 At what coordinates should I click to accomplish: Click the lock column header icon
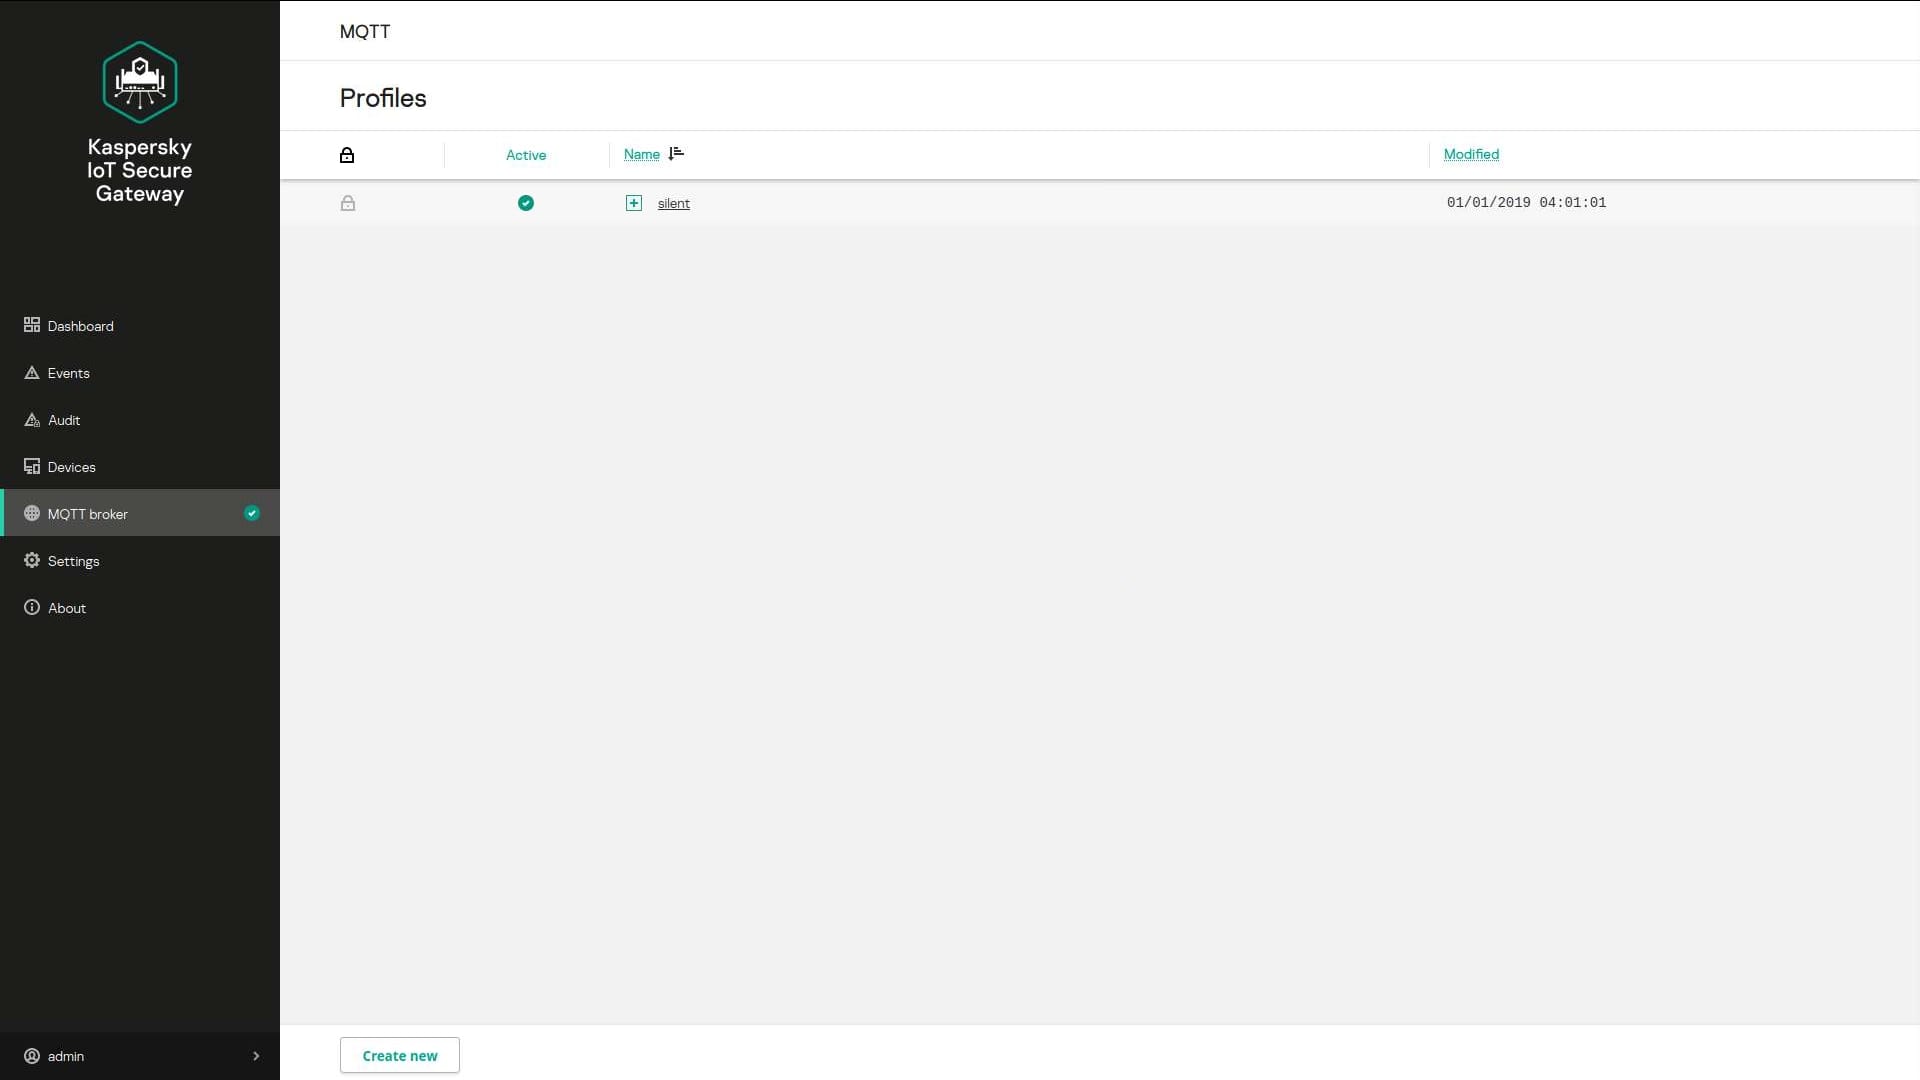point(347,155)
